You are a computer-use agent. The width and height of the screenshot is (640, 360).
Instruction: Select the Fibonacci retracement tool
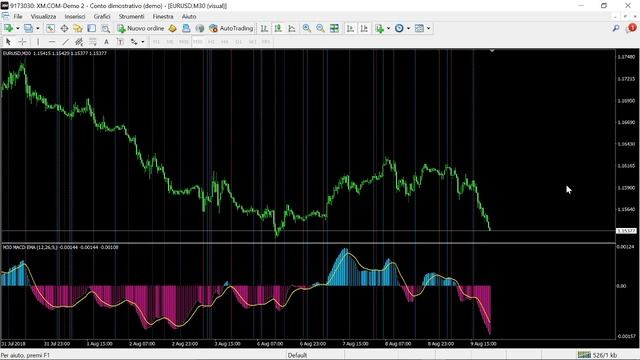93,42
